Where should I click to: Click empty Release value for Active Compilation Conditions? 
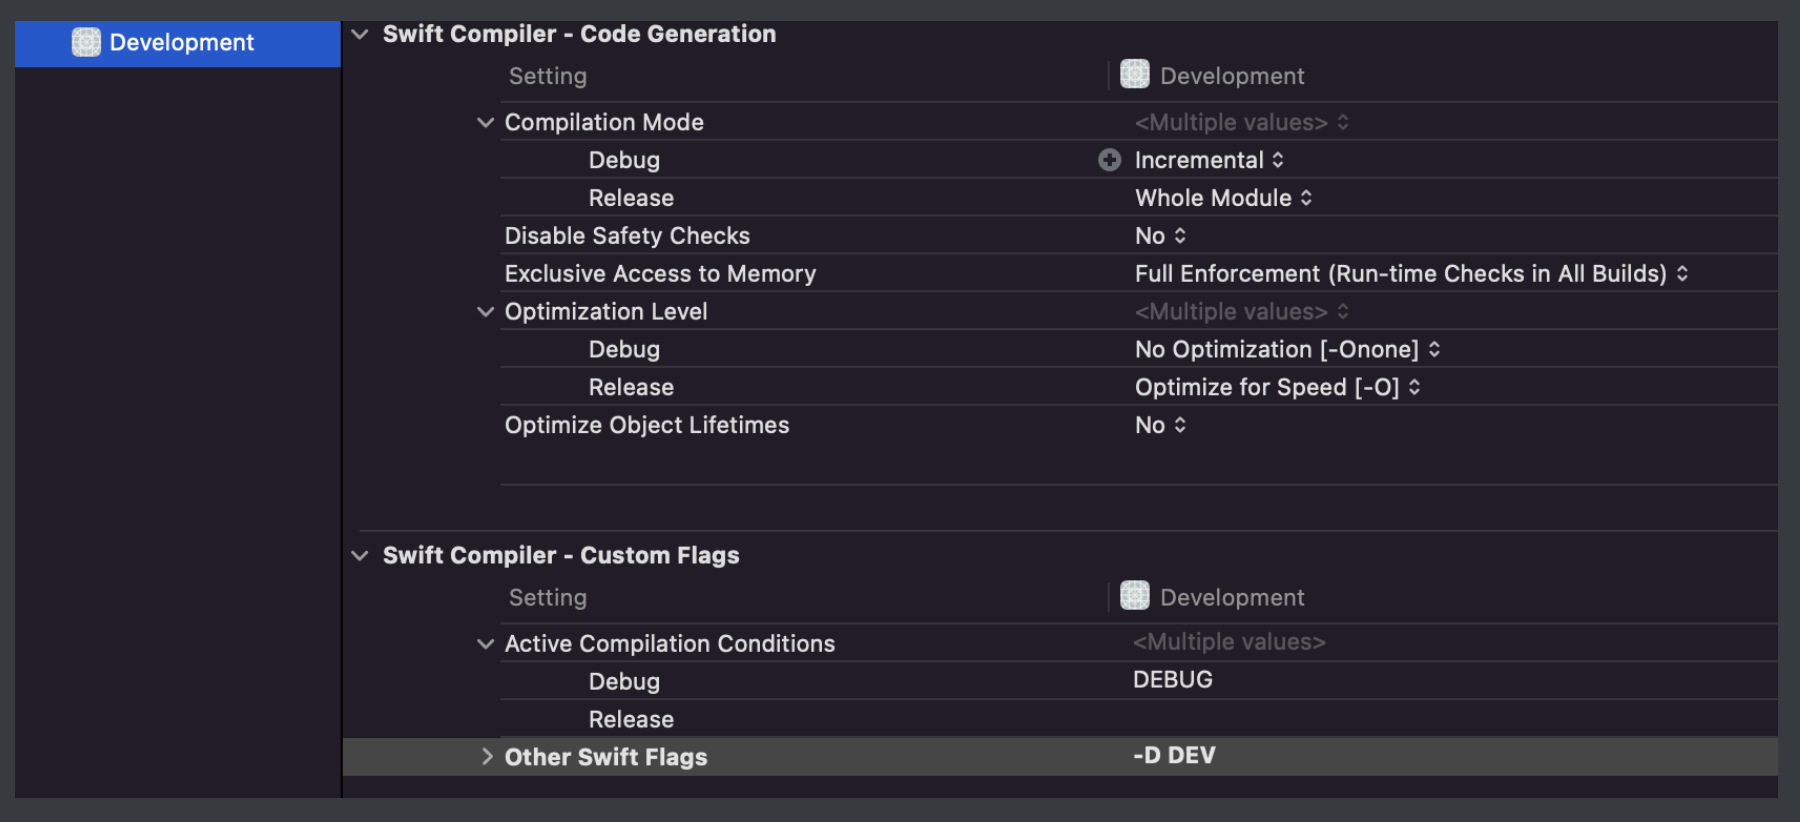pos(1454,719)
